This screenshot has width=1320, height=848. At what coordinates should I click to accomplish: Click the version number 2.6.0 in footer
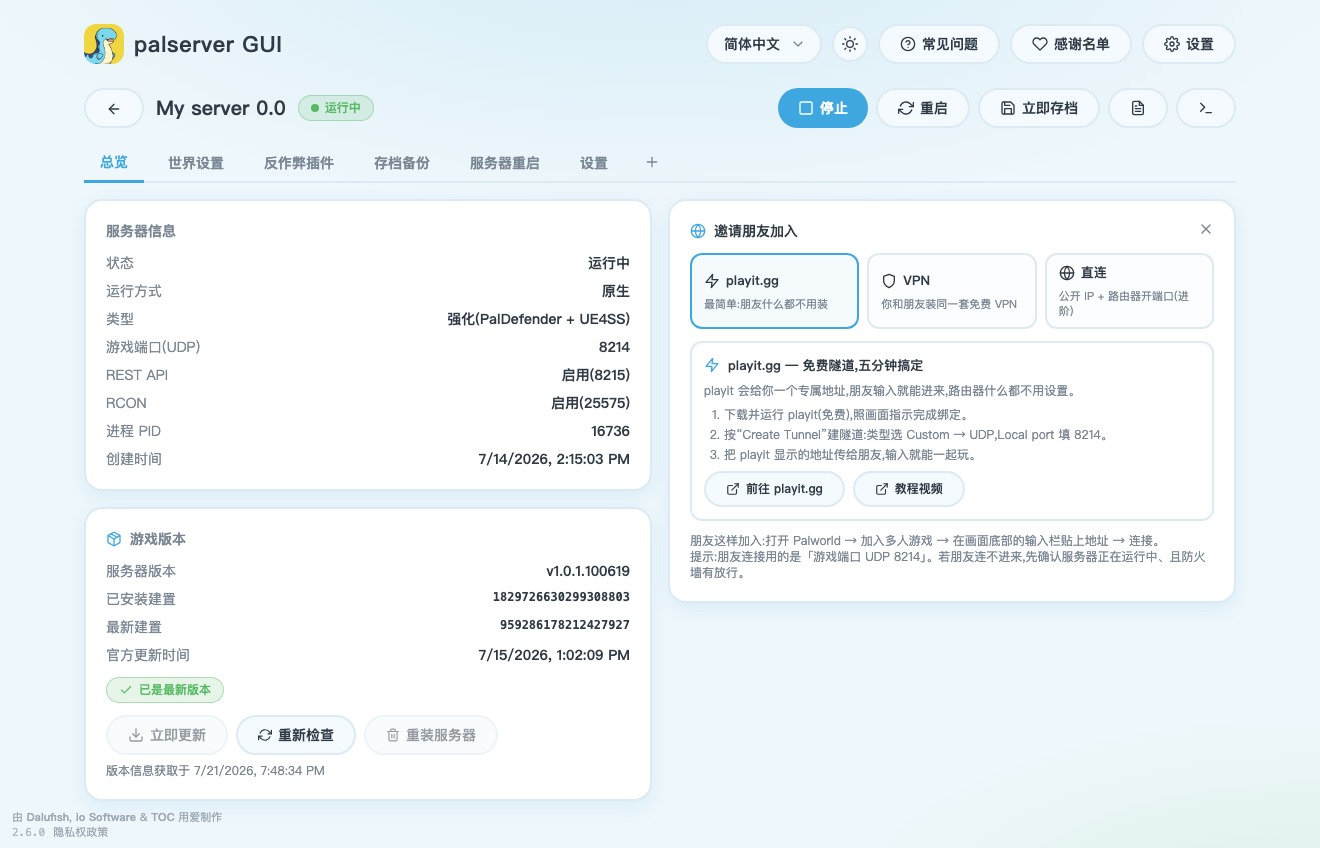click(28, 832)
